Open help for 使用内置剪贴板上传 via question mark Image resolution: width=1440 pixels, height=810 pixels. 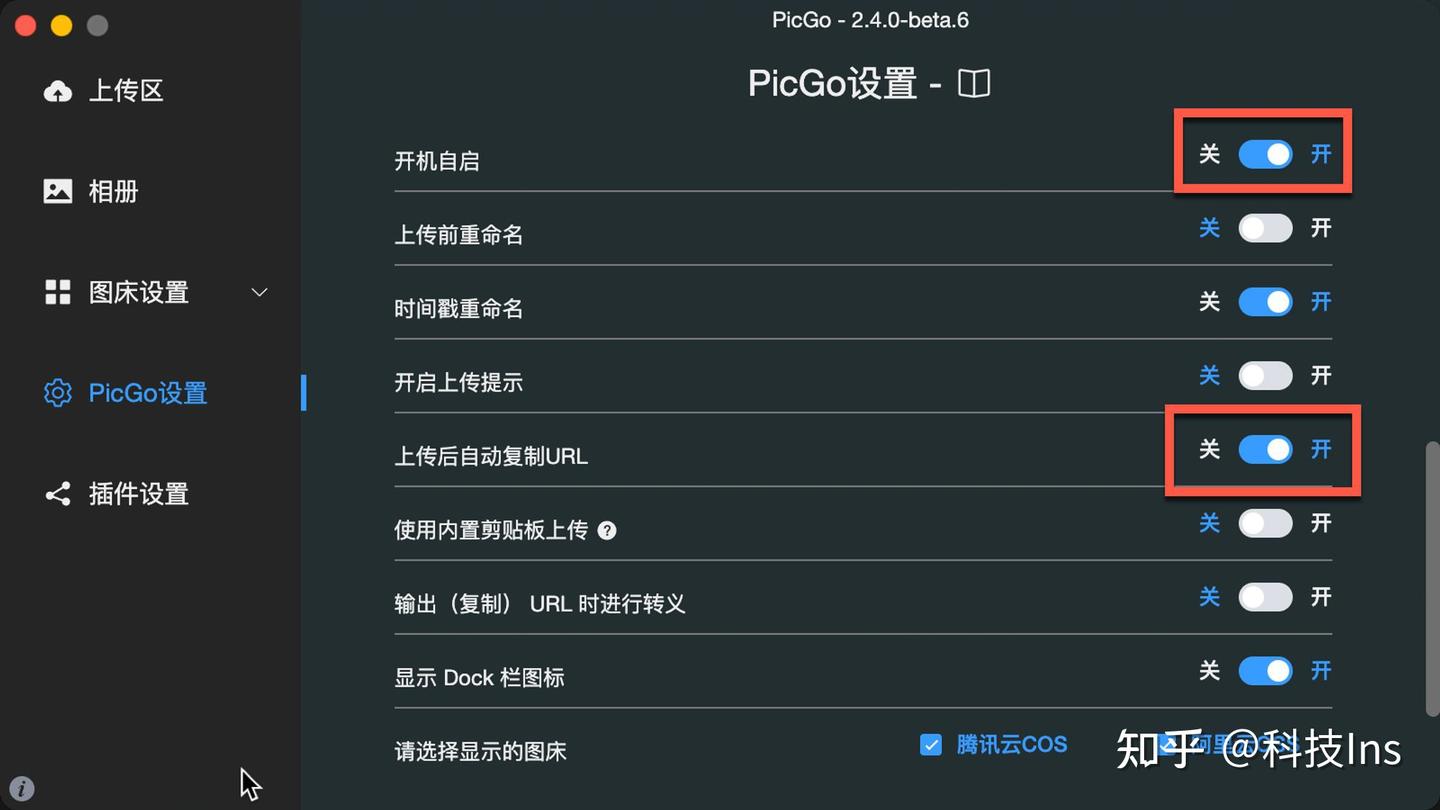607,531
